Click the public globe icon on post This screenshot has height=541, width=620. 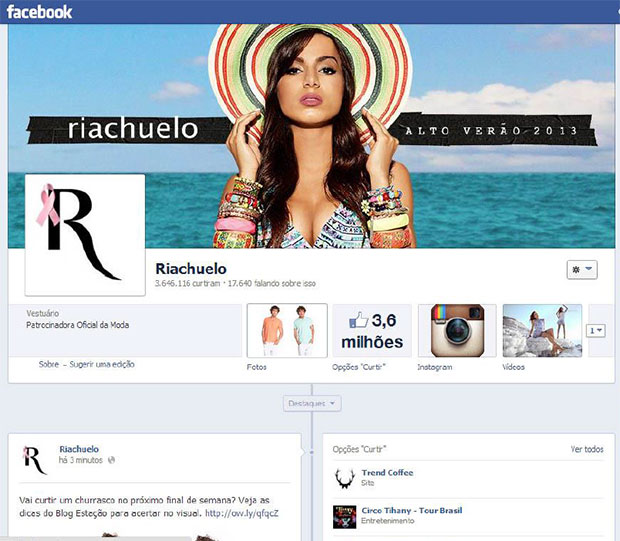coord(112,460)
